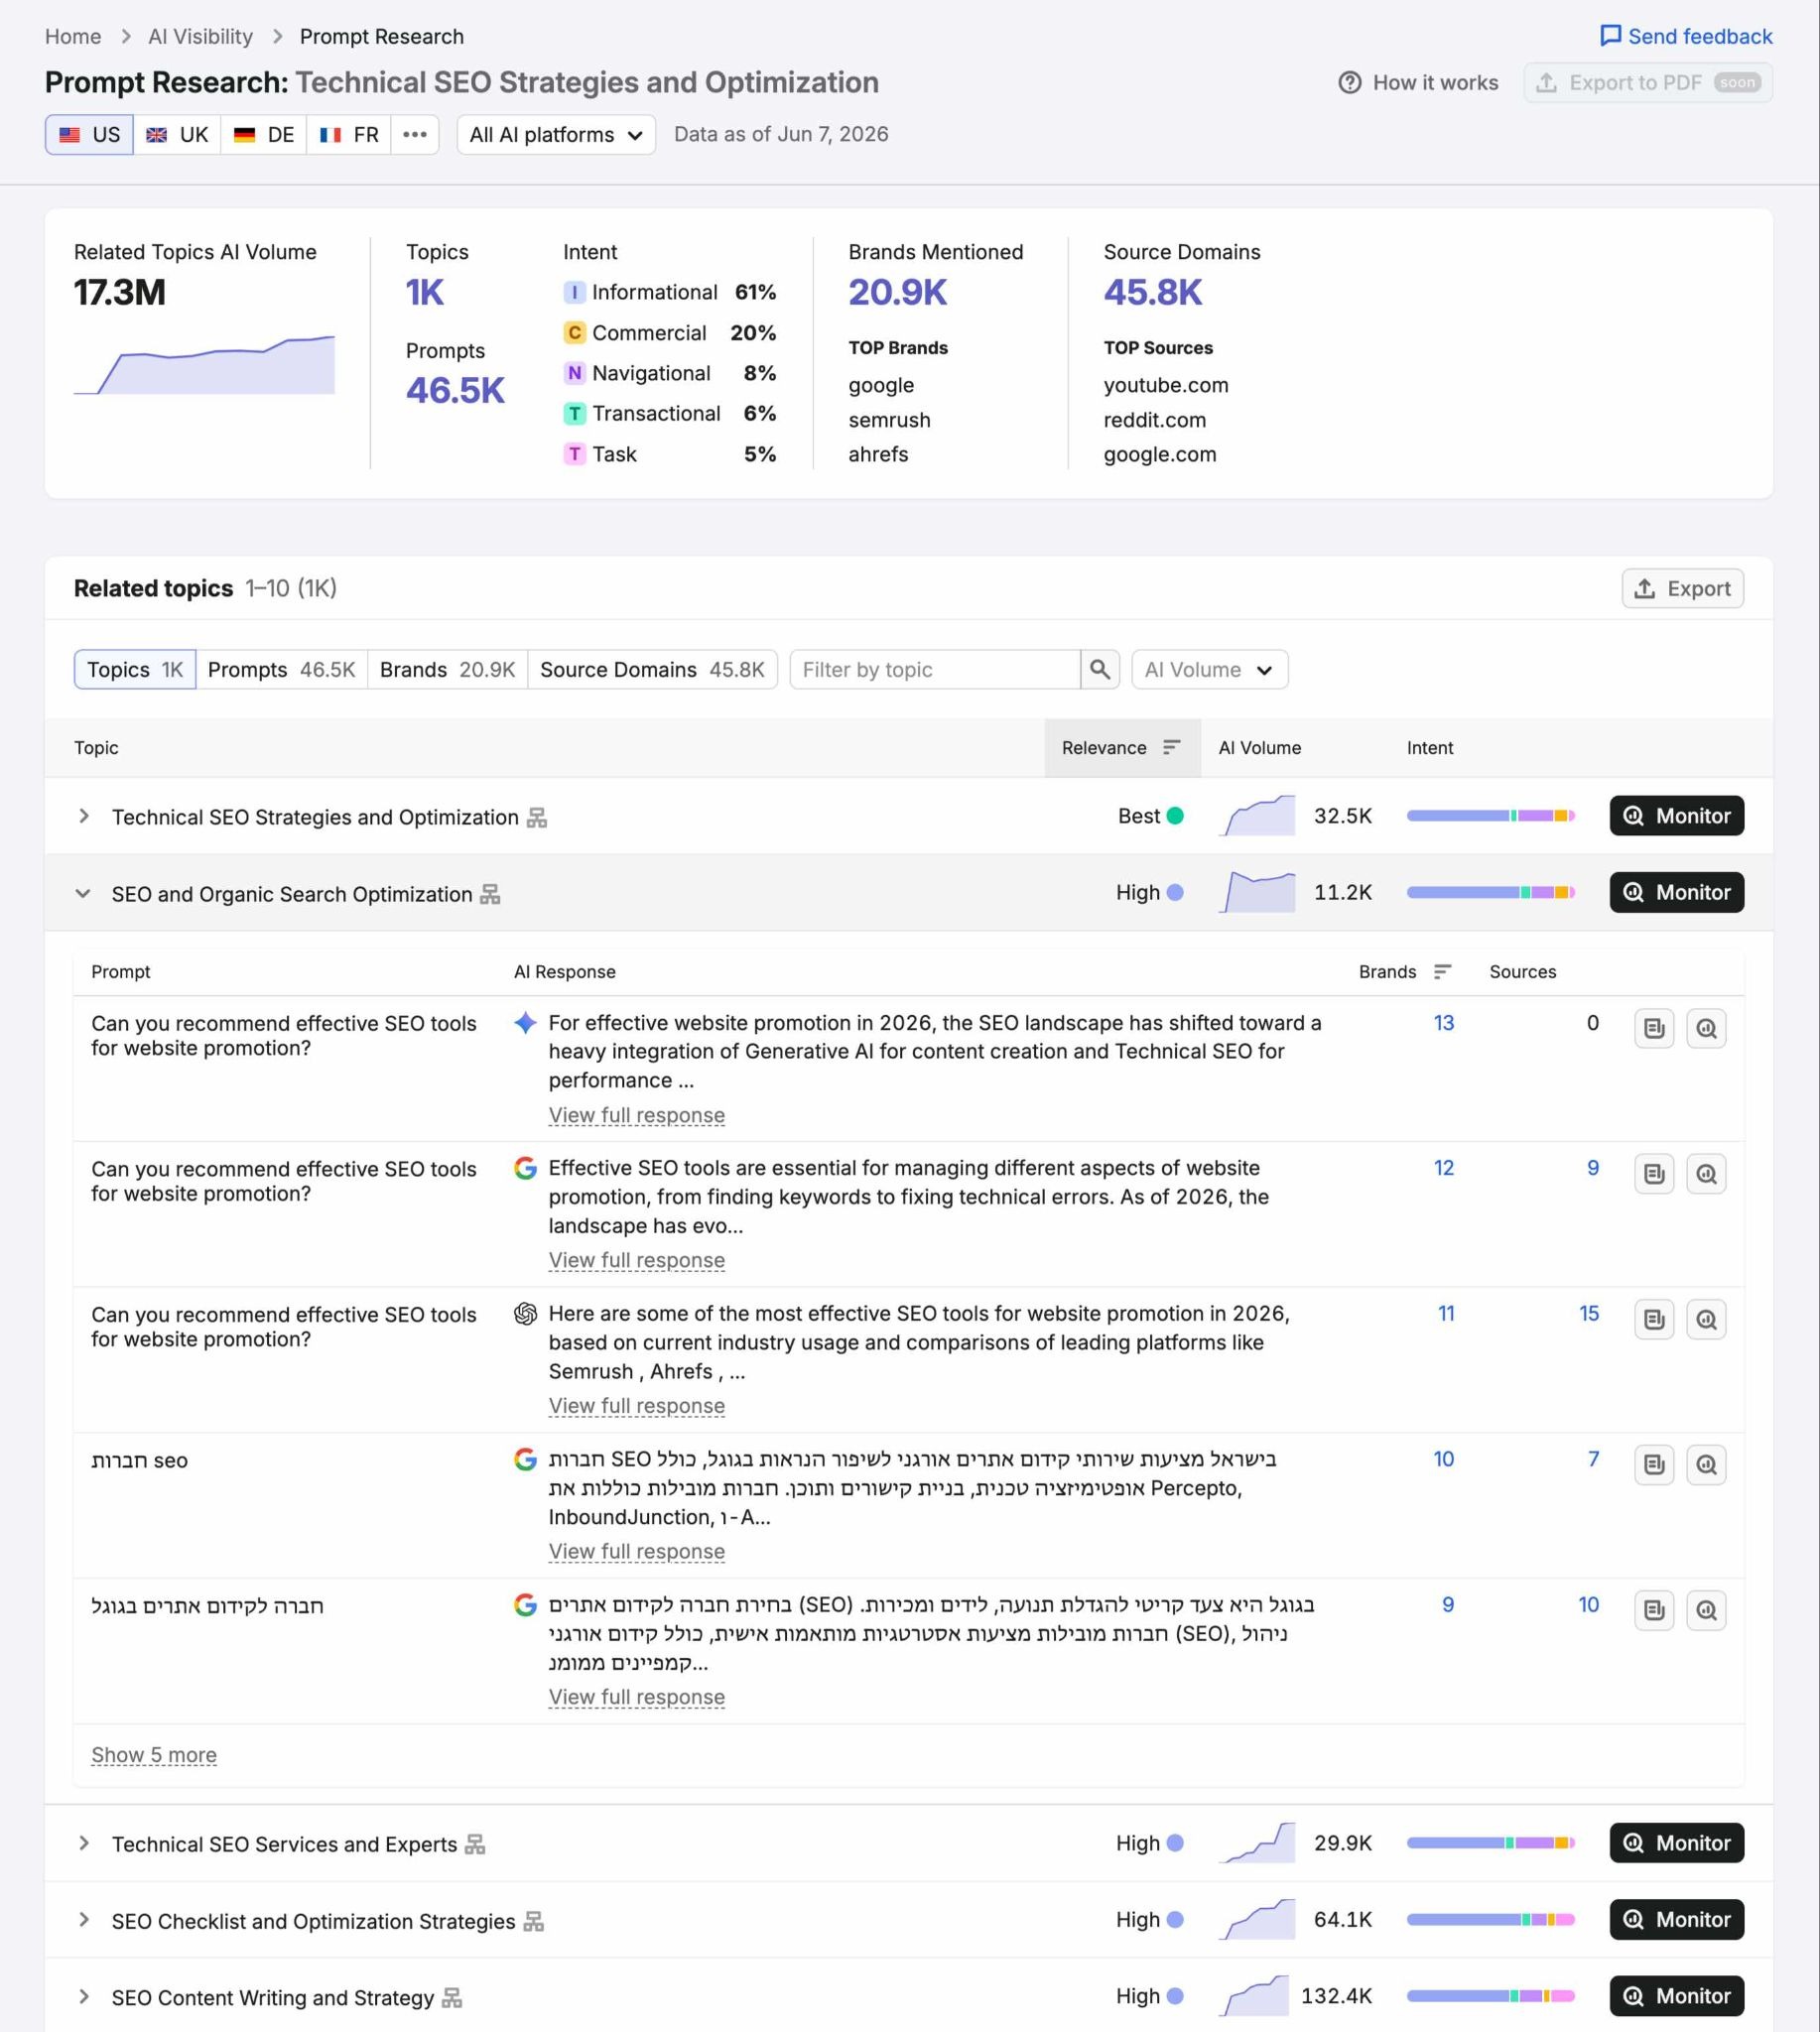Collapse the SEO and Organic Search Optimization row
1820x2032 pixels.
coord(83,893)
